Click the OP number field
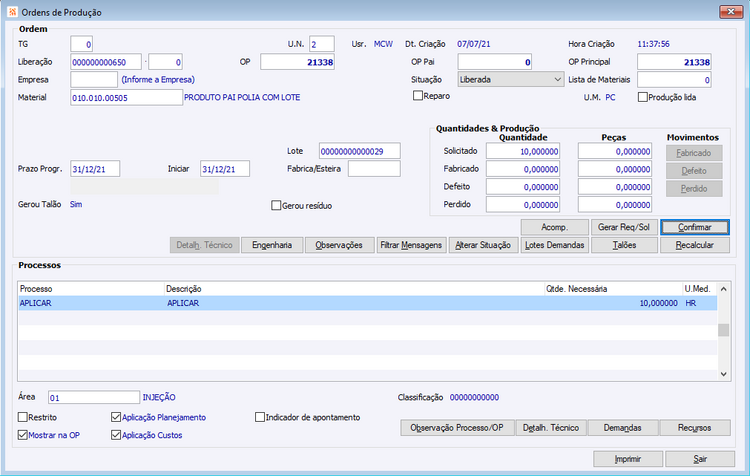Screen dimensions: 750x476 (x=297, y=62)
